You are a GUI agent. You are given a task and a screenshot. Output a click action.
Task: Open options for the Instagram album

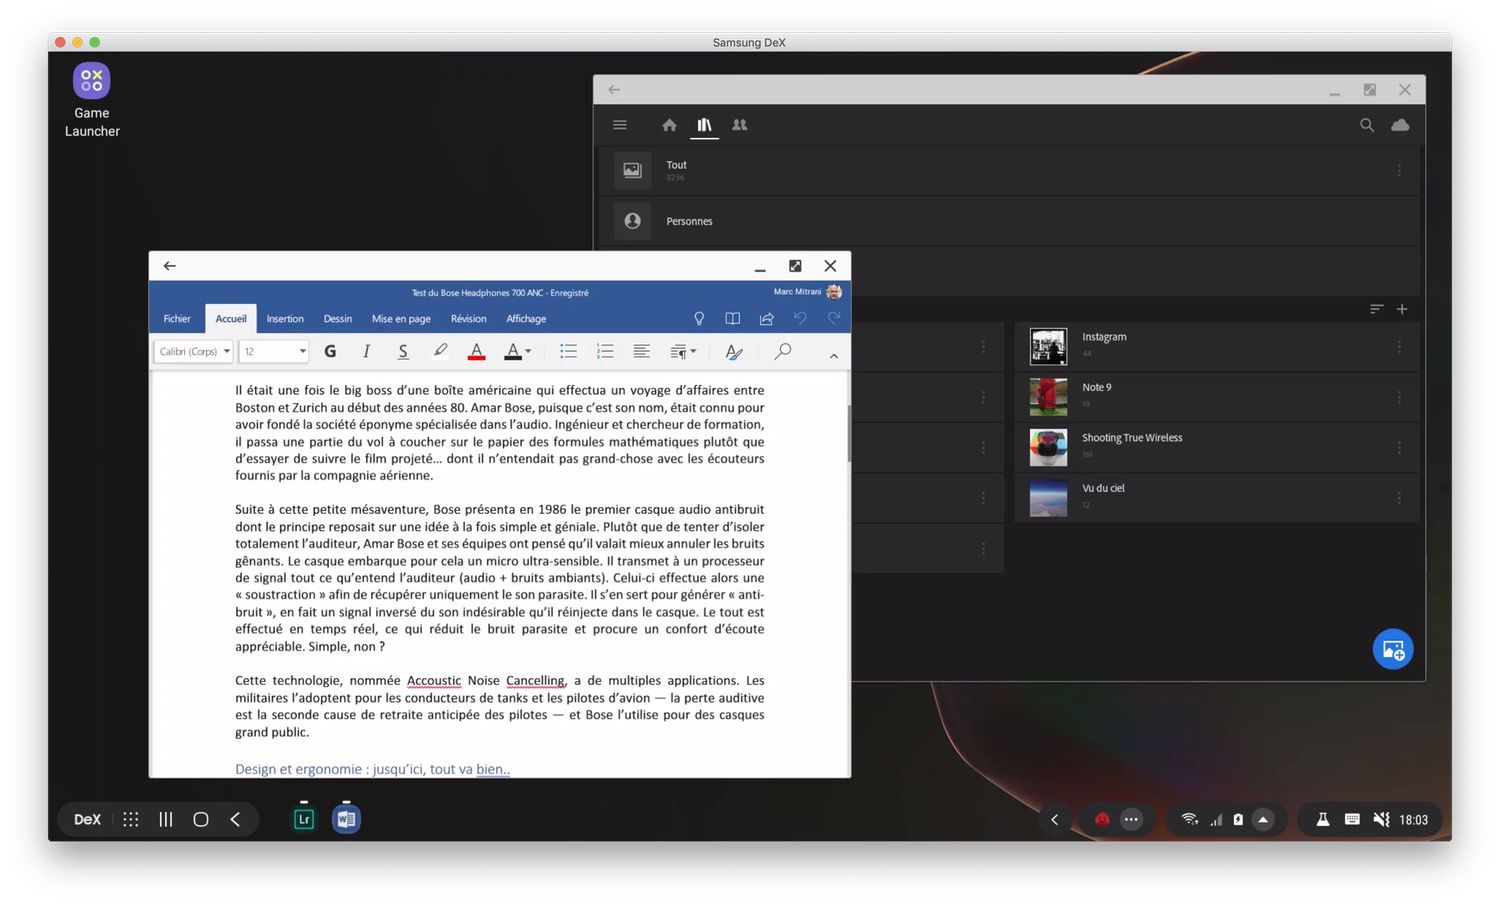tap(1399, 347)
